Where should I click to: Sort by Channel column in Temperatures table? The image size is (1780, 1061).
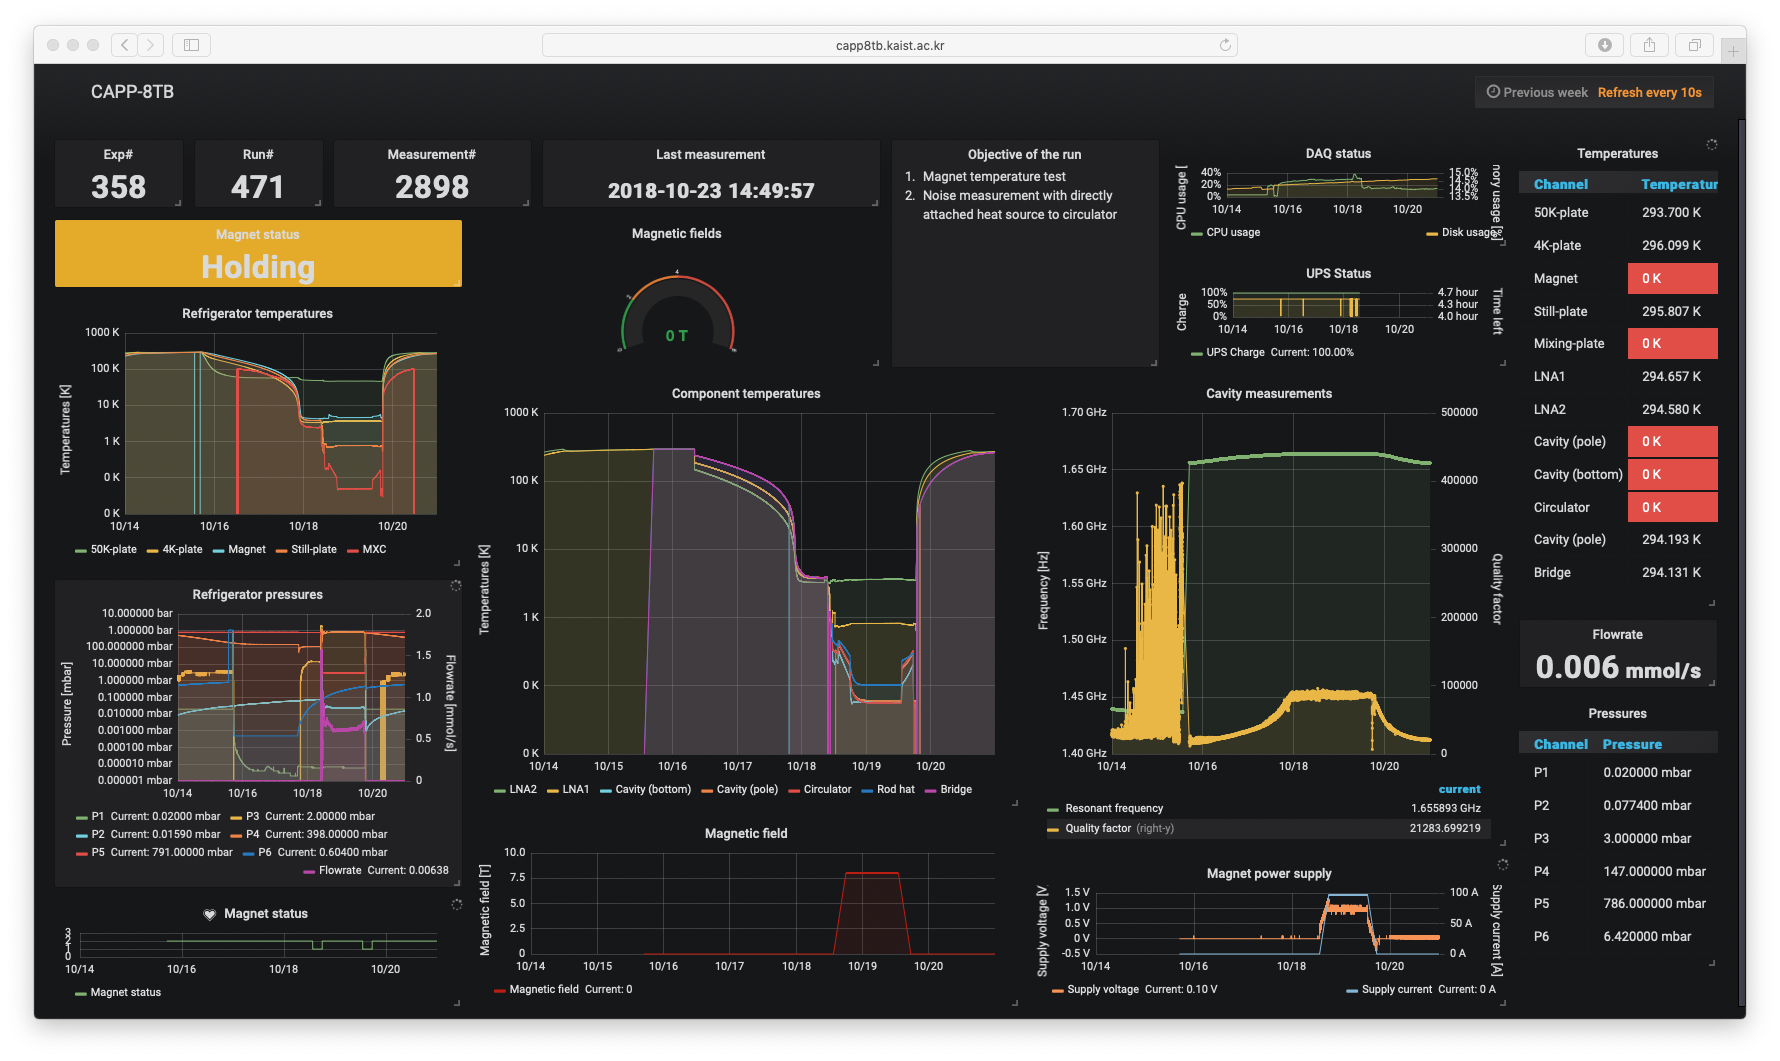pyautogui.click(x=1560, y=185)
